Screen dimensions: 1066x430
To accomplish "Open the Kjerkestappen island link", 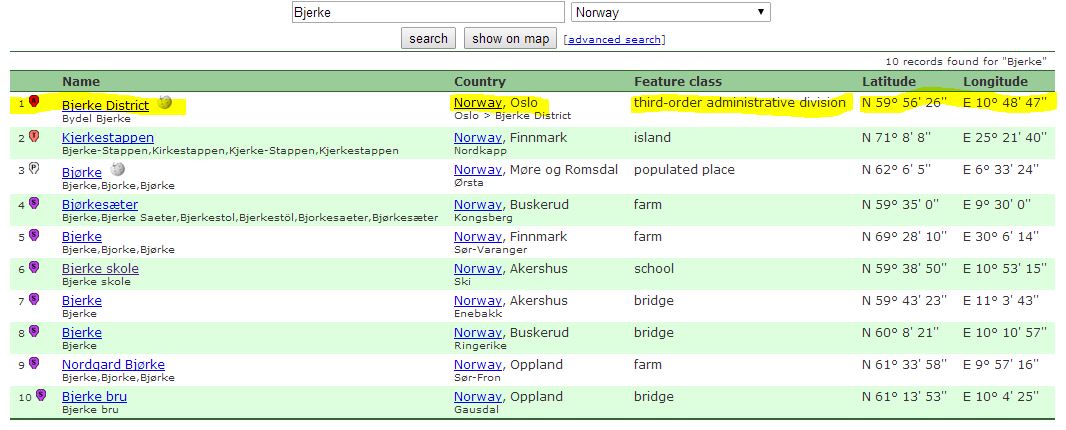I will tap(108, 137).
